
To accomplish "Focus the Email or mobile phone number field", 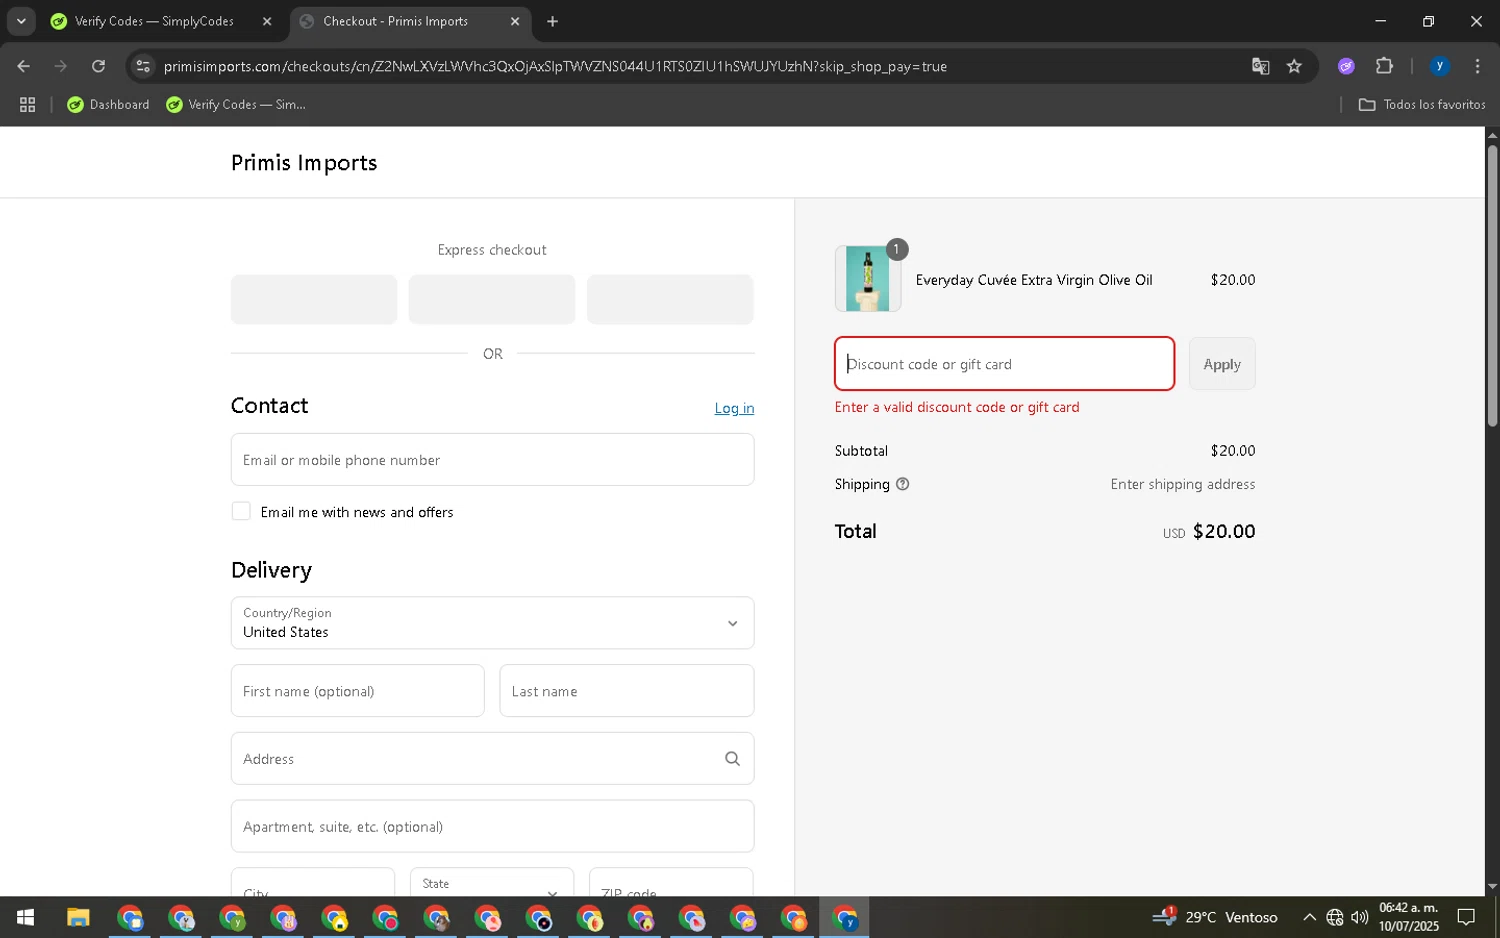I will coord(492,460).
